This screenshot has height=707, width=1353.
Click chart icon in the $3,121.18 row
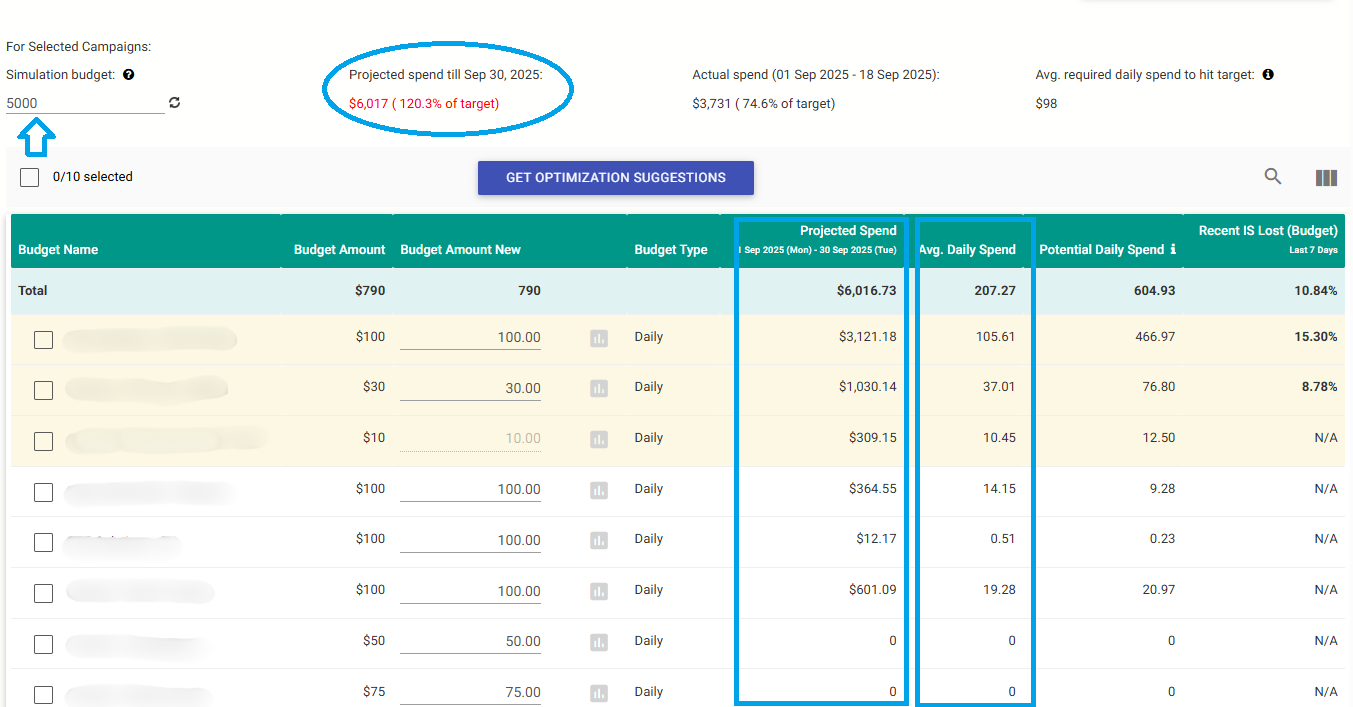[599, 338]
